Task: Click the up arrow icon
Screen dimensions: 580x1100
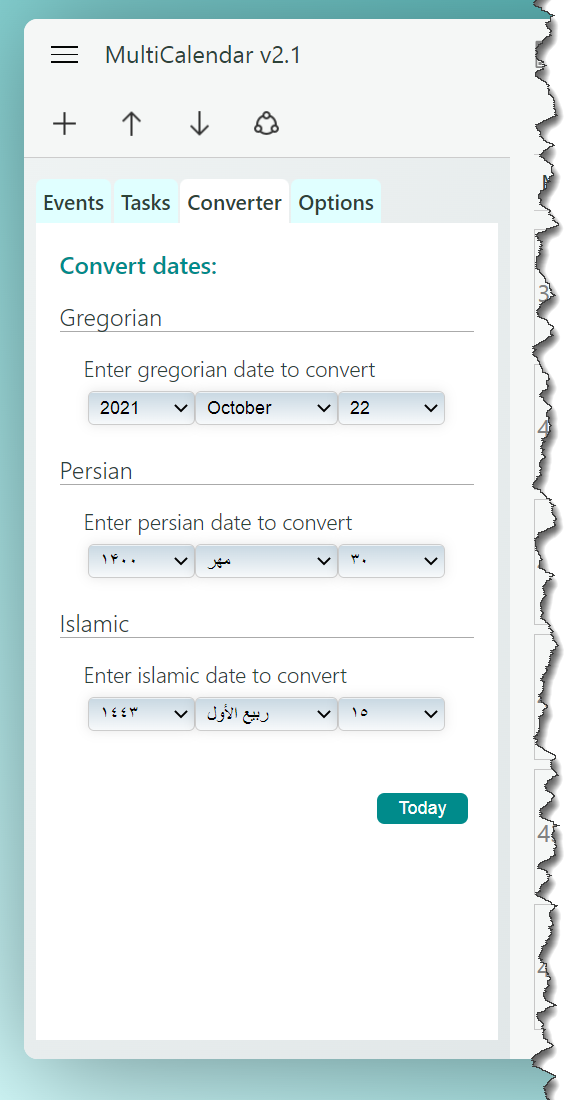Action: (x=131, y=124)
